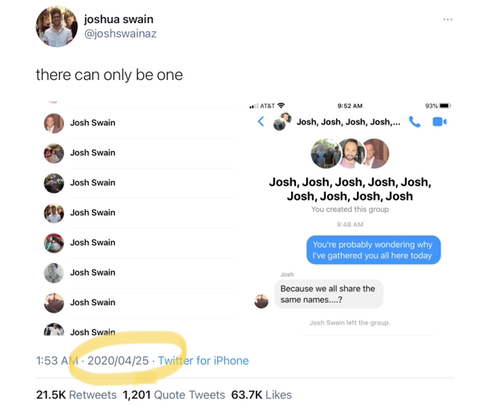View the 63.7K Likes list
The width and height of the screenshot is (480, 406).
pos(261,395)
